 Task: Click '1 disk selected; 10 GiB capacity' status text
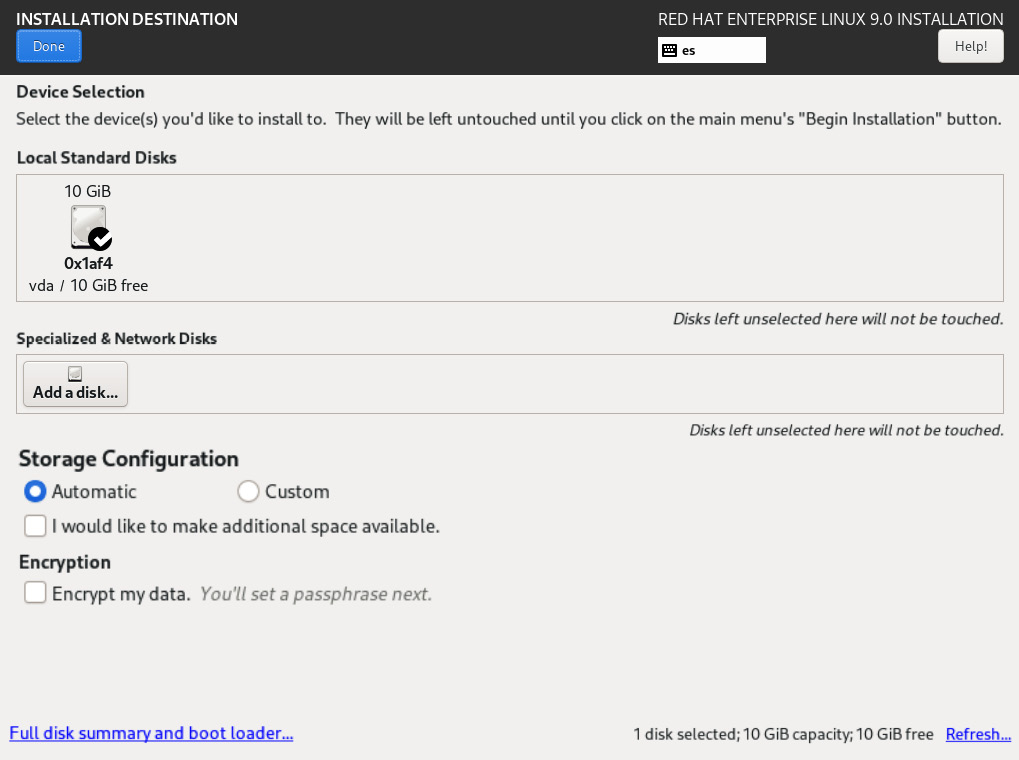(x=742, y=734)
